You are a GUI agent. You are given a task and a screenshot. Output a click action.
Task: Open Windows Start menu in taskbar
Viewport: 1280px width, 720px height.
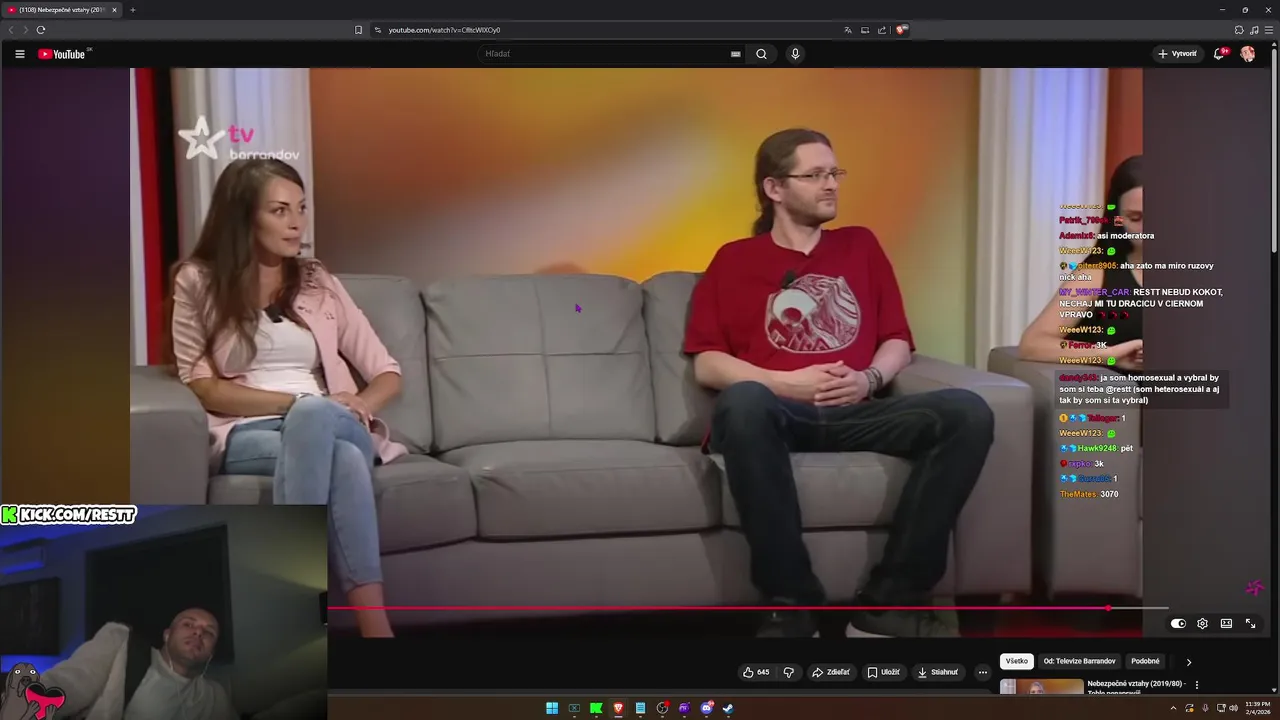pos(552,708)
